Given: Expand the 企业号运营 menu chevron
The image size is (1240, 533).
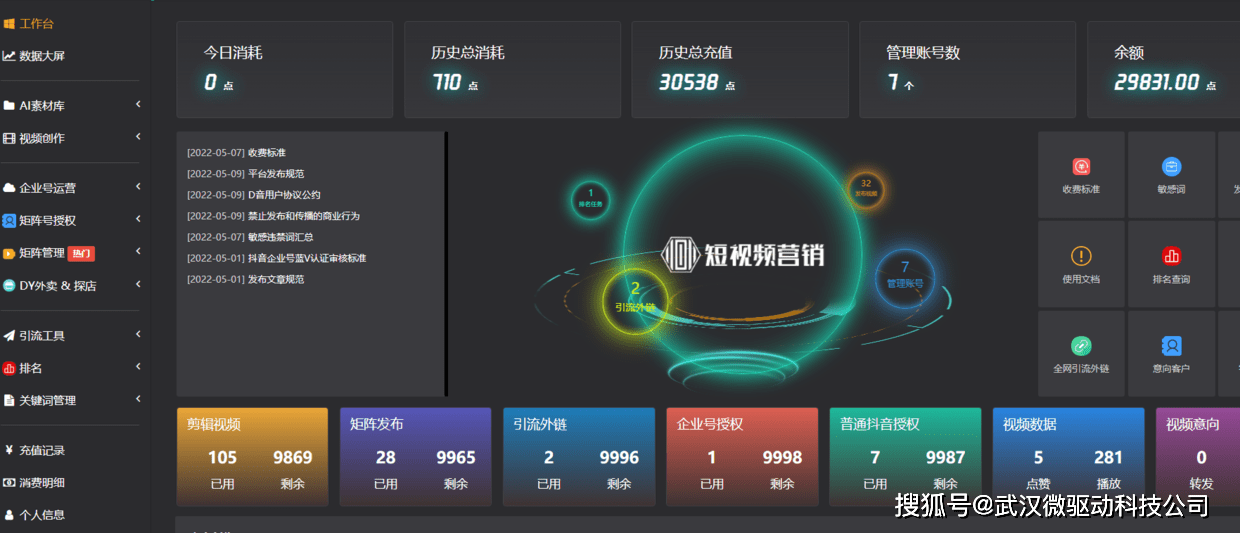Looking at the screenshot, I should (x=138, y=186).
